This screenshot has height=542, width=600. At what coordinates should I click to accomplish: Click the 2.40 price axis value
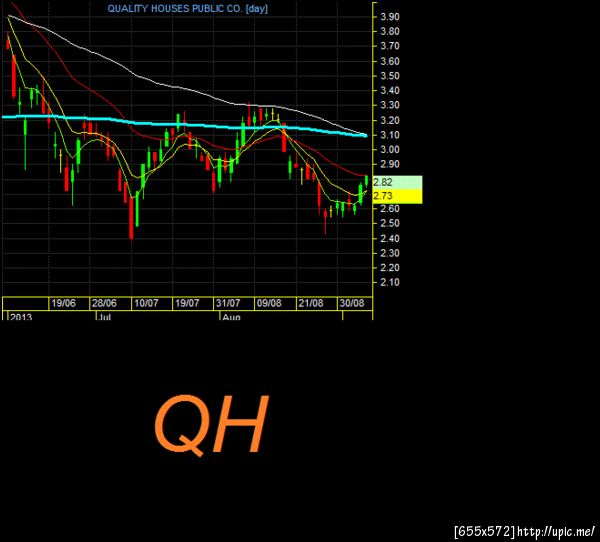point(390,238)
